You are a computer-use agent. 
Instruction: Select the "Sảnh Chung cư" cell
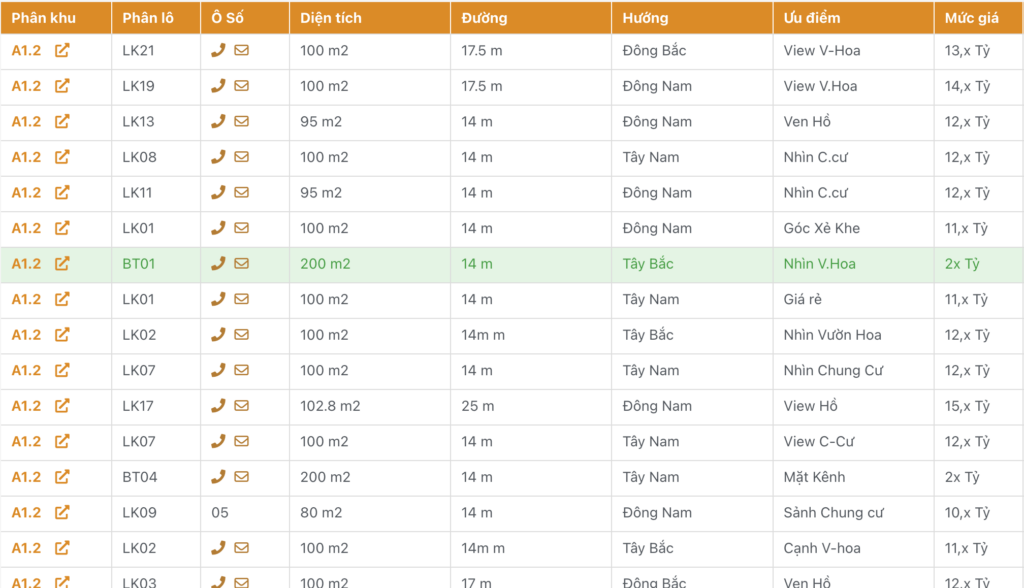pyautogui.click(x=833, y=513)
